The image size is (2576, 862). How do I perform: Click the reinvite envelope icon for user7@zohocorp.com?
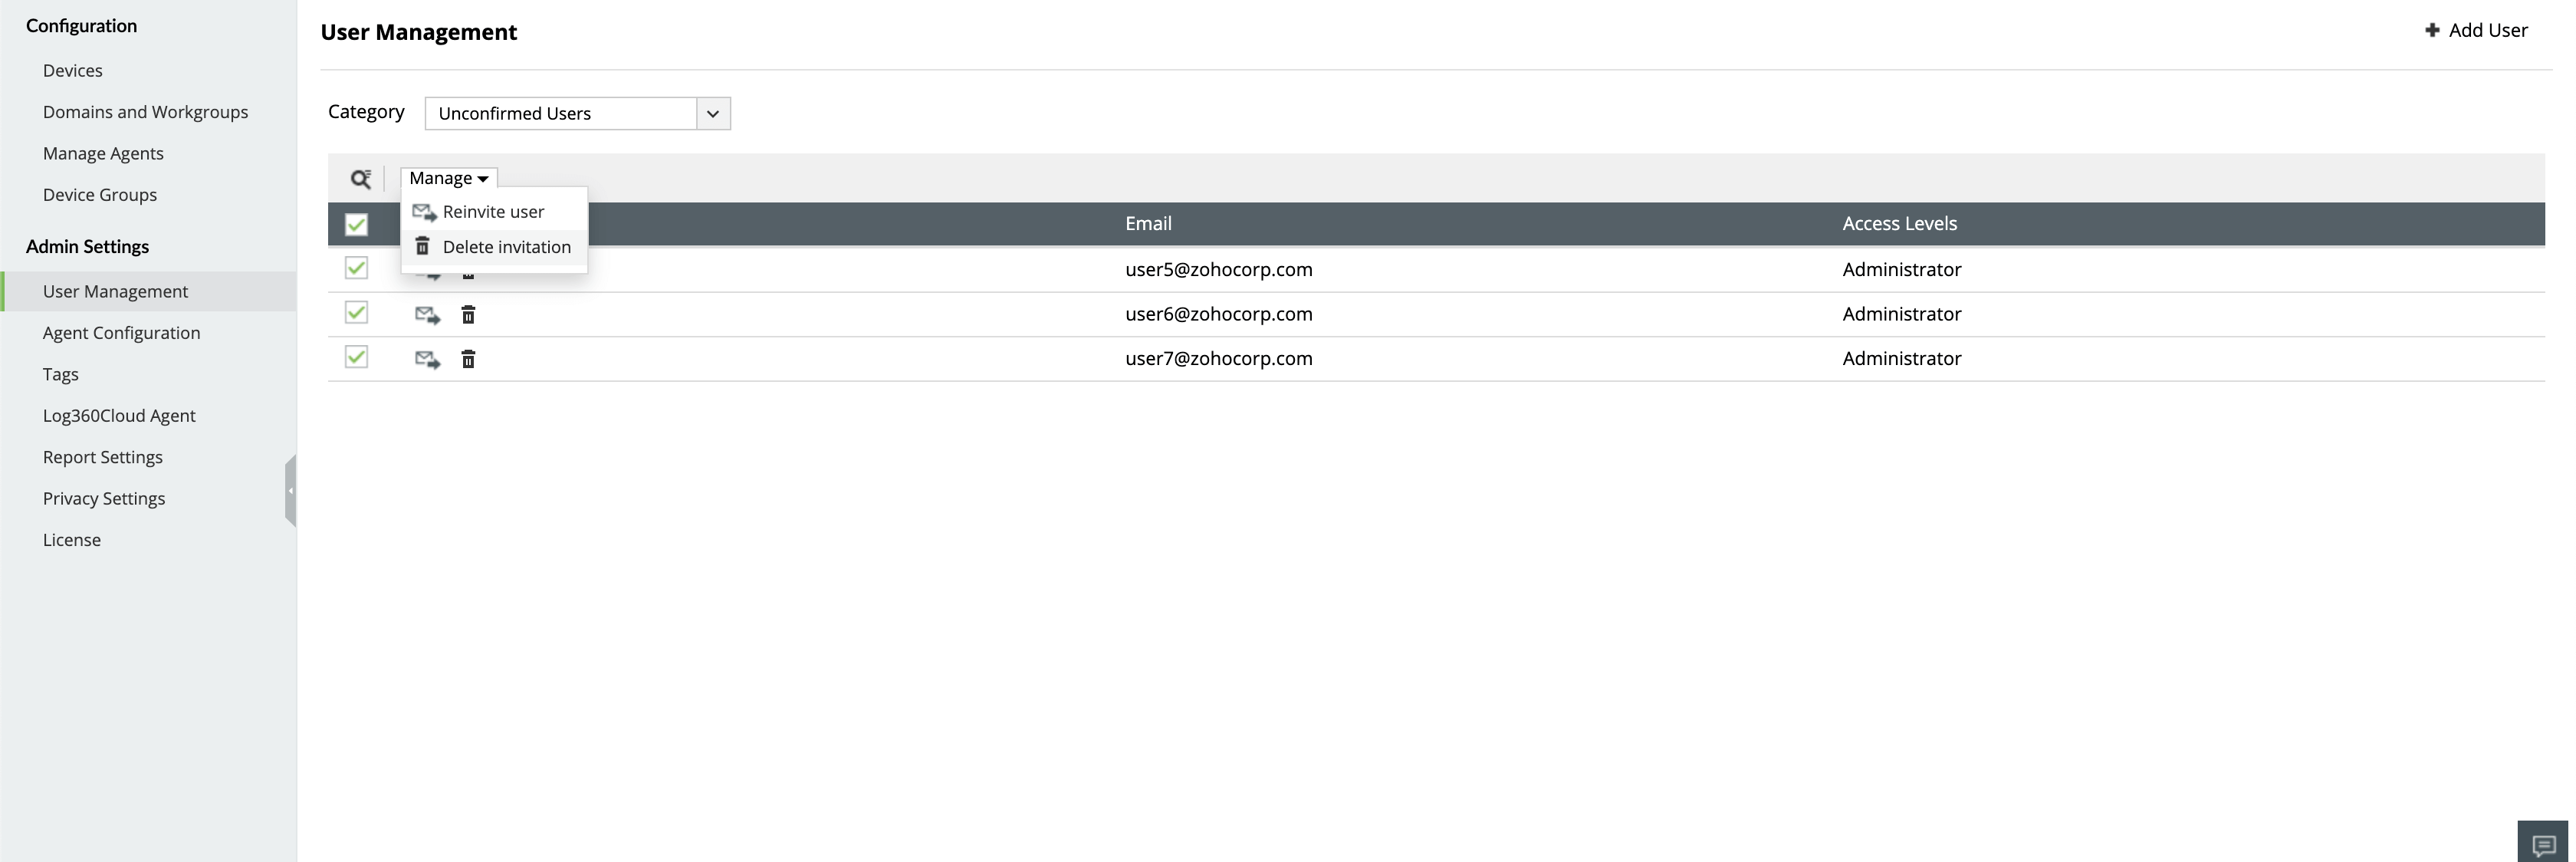(x=427, y=358)
